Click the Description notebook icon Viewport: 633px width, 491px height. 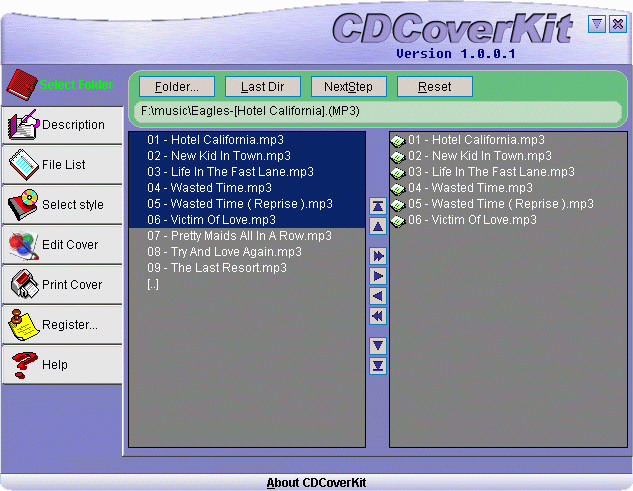click(x=23, y=125)
